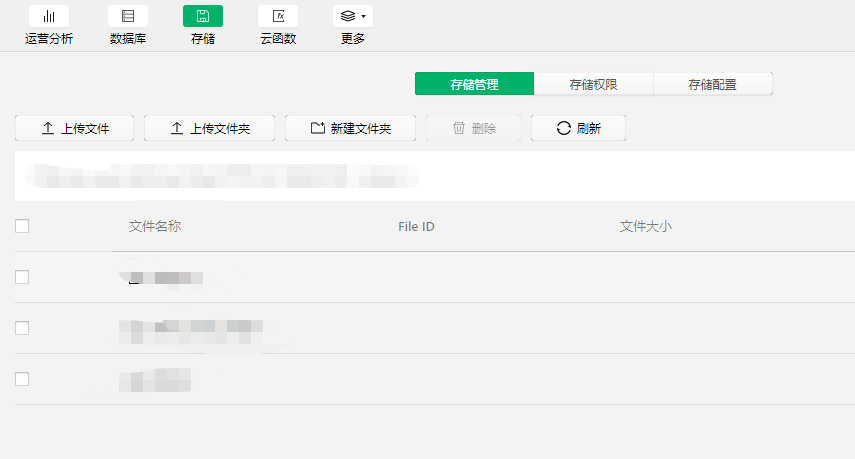The height and width of the screenshot is (459, 855).
Task: Open the 运营分析 analytics chart icon
Action: (x=49, y=16)
